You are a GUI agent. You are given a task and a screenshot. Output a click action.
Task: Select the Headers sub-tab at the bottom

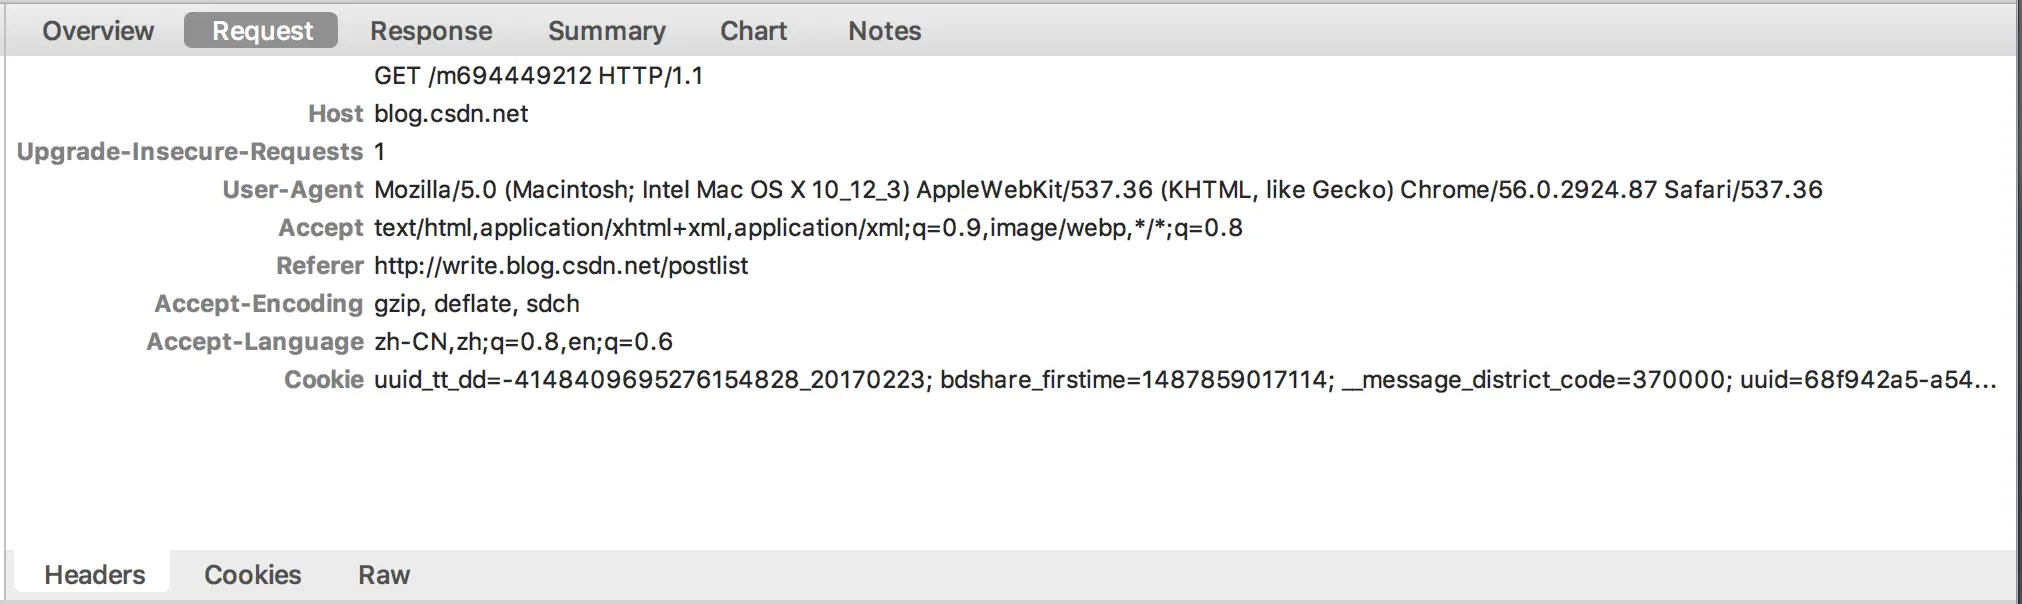click(x=95, y=575)
